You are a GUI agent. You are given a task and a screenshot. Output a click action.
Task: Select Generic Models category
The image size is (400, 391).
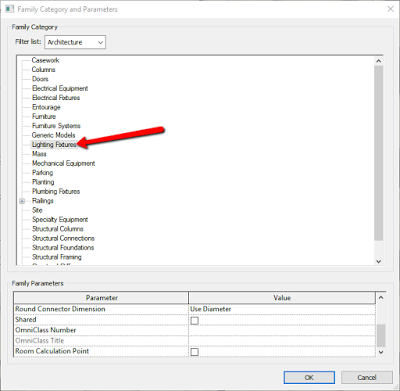pos(53,135)
